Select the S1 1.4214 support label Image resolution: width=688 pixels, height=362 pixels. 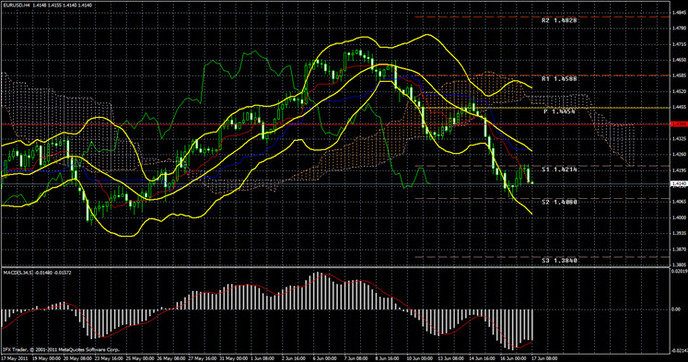[559, 169]
